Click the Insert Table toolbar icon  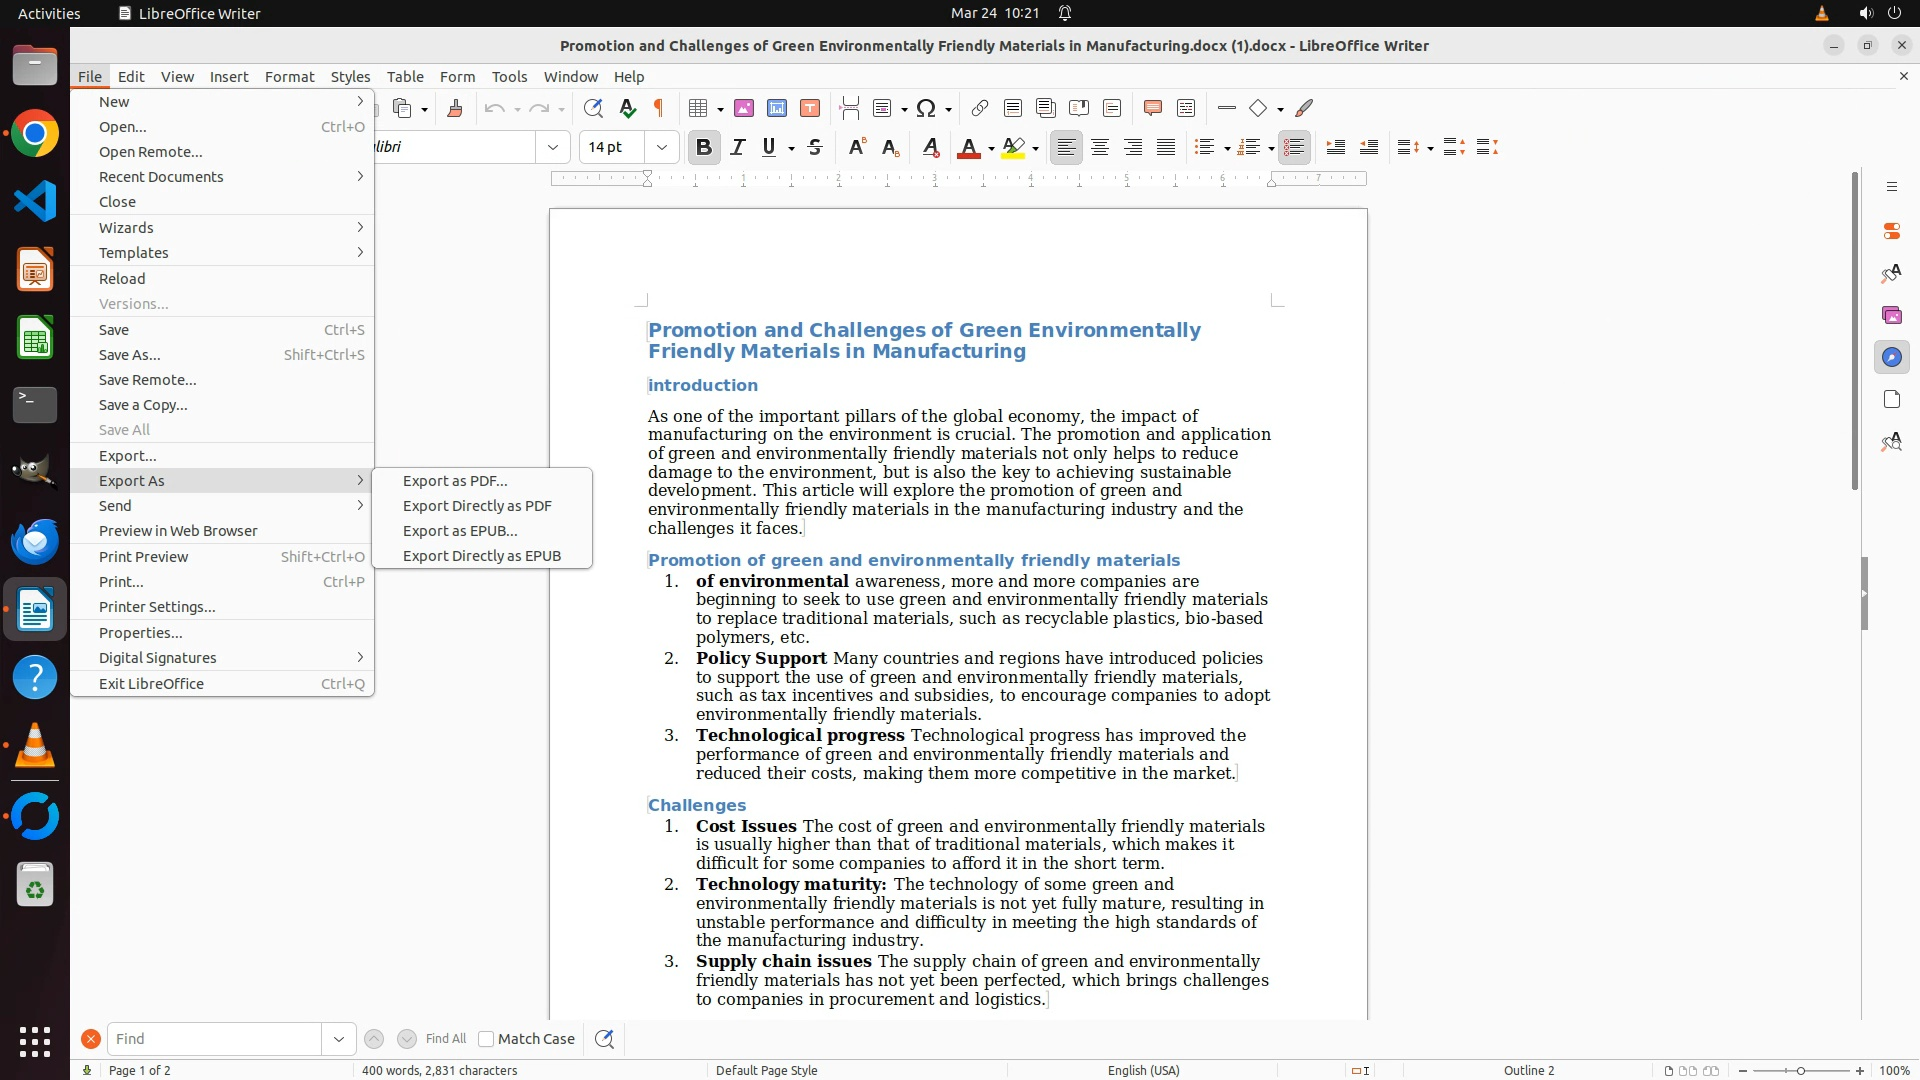click(699, 109)
